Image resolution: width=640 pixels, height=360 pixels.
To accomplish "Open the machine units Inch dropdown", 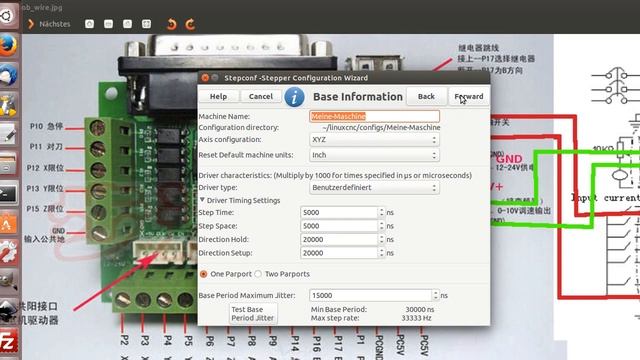I will click(374, 155).
